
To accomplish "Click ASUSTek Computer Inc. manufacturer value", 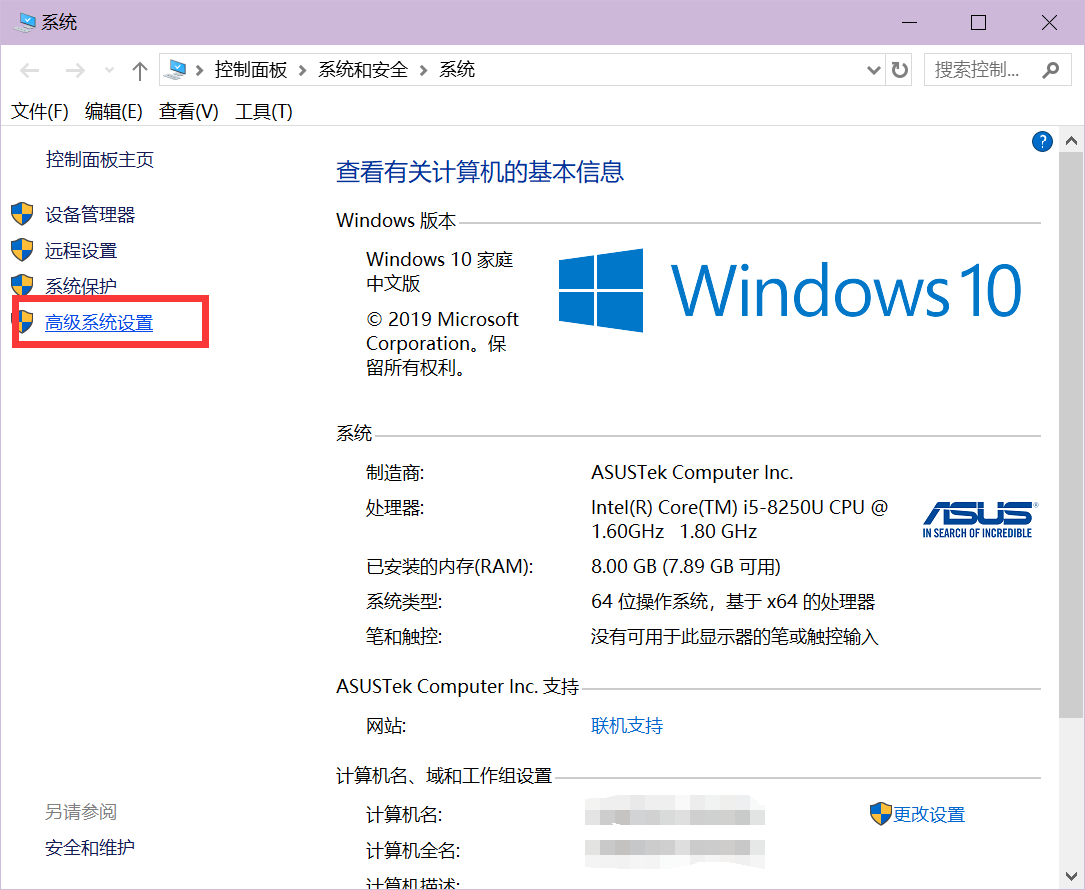I will (x=692, y=473).
